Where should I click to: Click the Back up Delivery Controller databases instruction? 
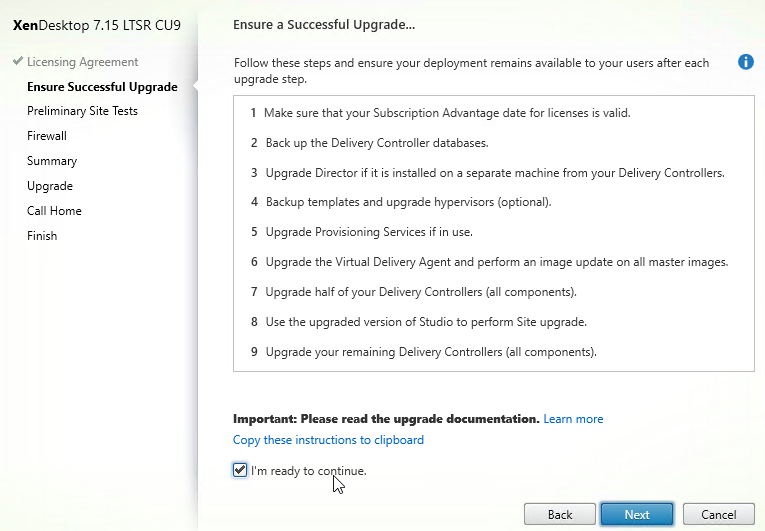[377, 143]
